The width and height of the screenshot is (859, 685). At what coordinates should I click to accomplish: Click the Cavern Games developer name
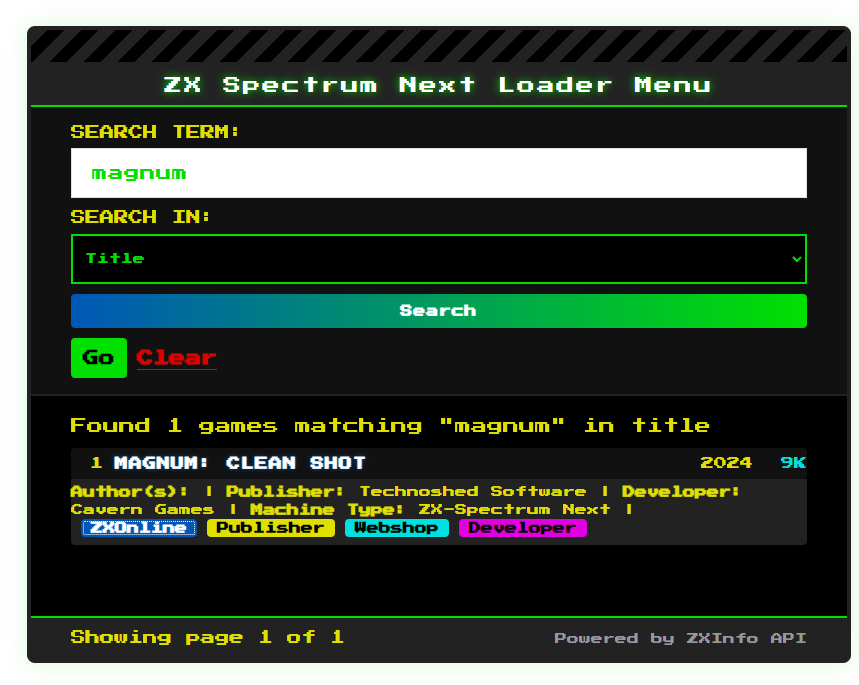click(142, 510)
